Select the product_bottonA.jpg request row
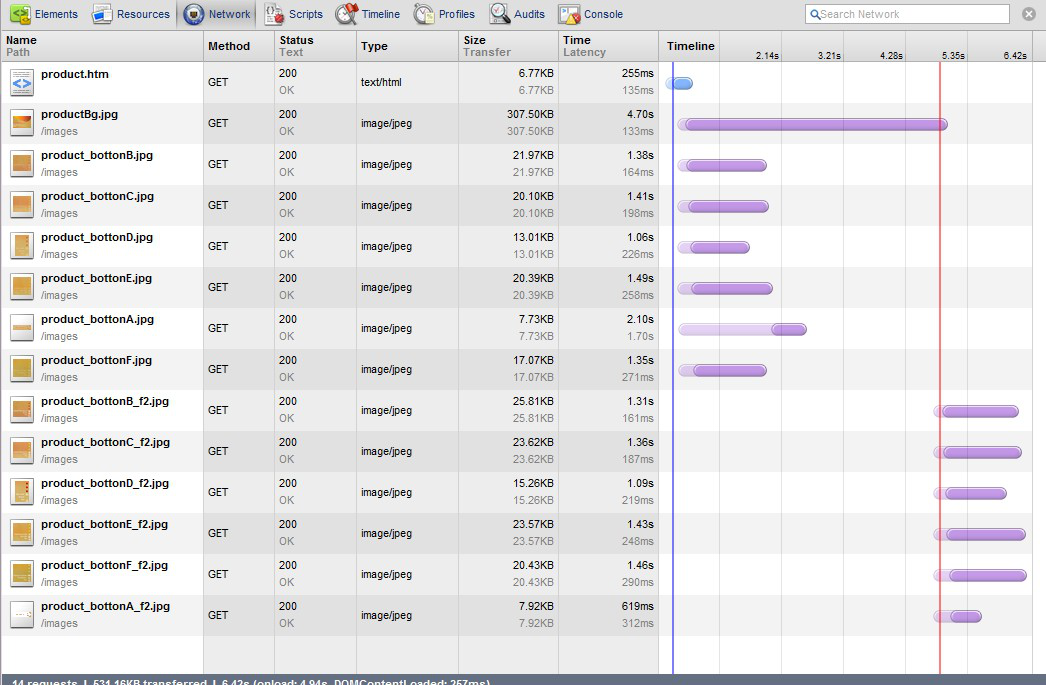1046x685 pixels. 97,320
